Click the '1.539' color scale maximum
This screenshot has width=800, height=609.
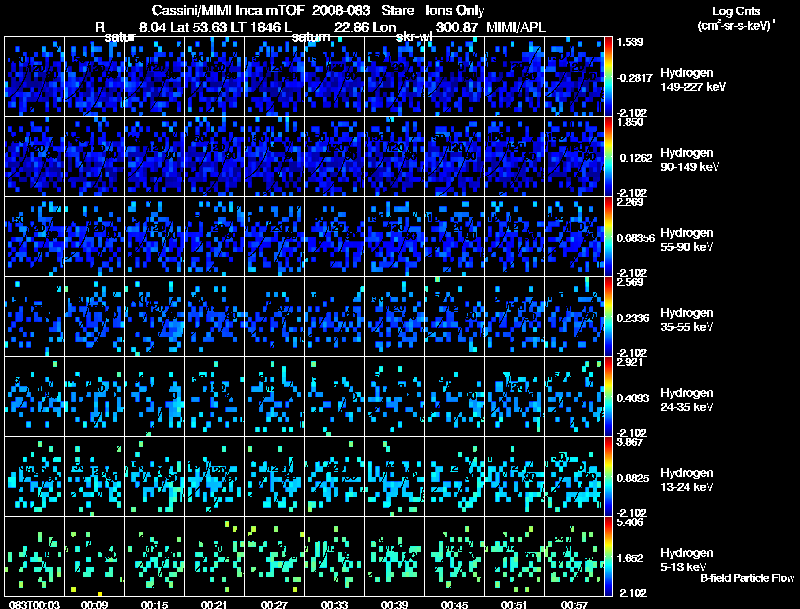coord(630,42)
